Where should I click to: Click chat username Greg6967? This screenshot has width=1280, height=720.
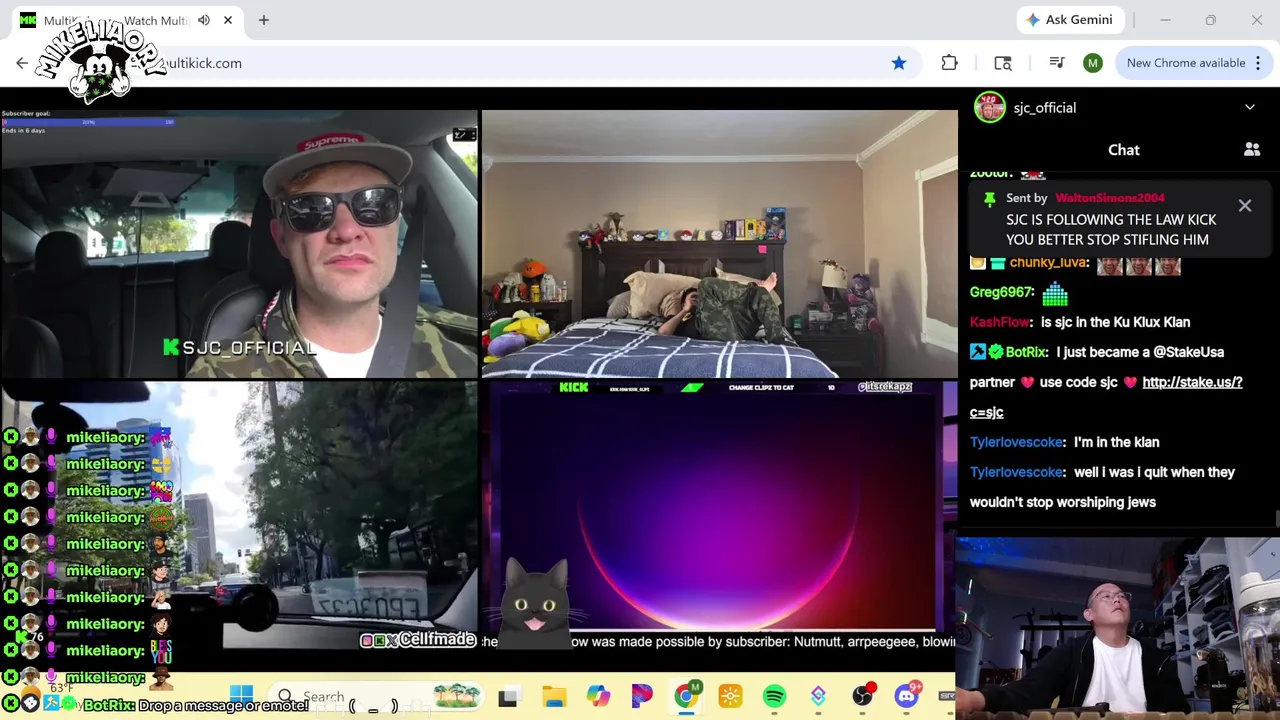(x=1001, y=292)
